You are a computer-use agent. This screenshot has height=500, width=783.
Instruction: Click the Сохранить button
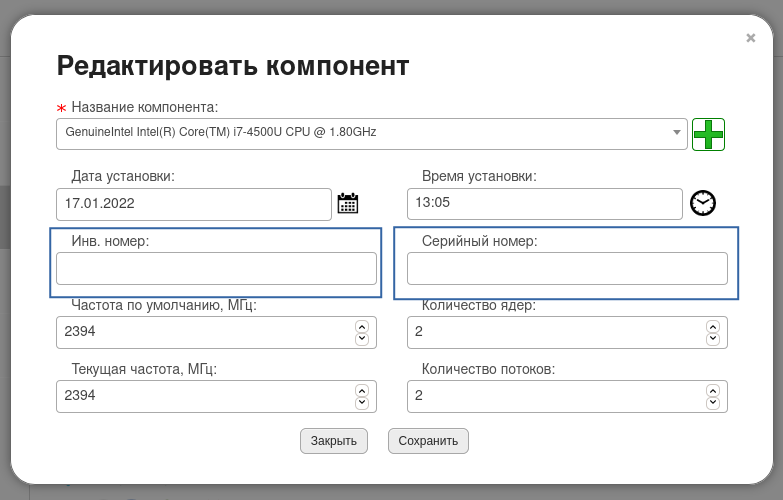pyautogui.click(x=428, y=441)
